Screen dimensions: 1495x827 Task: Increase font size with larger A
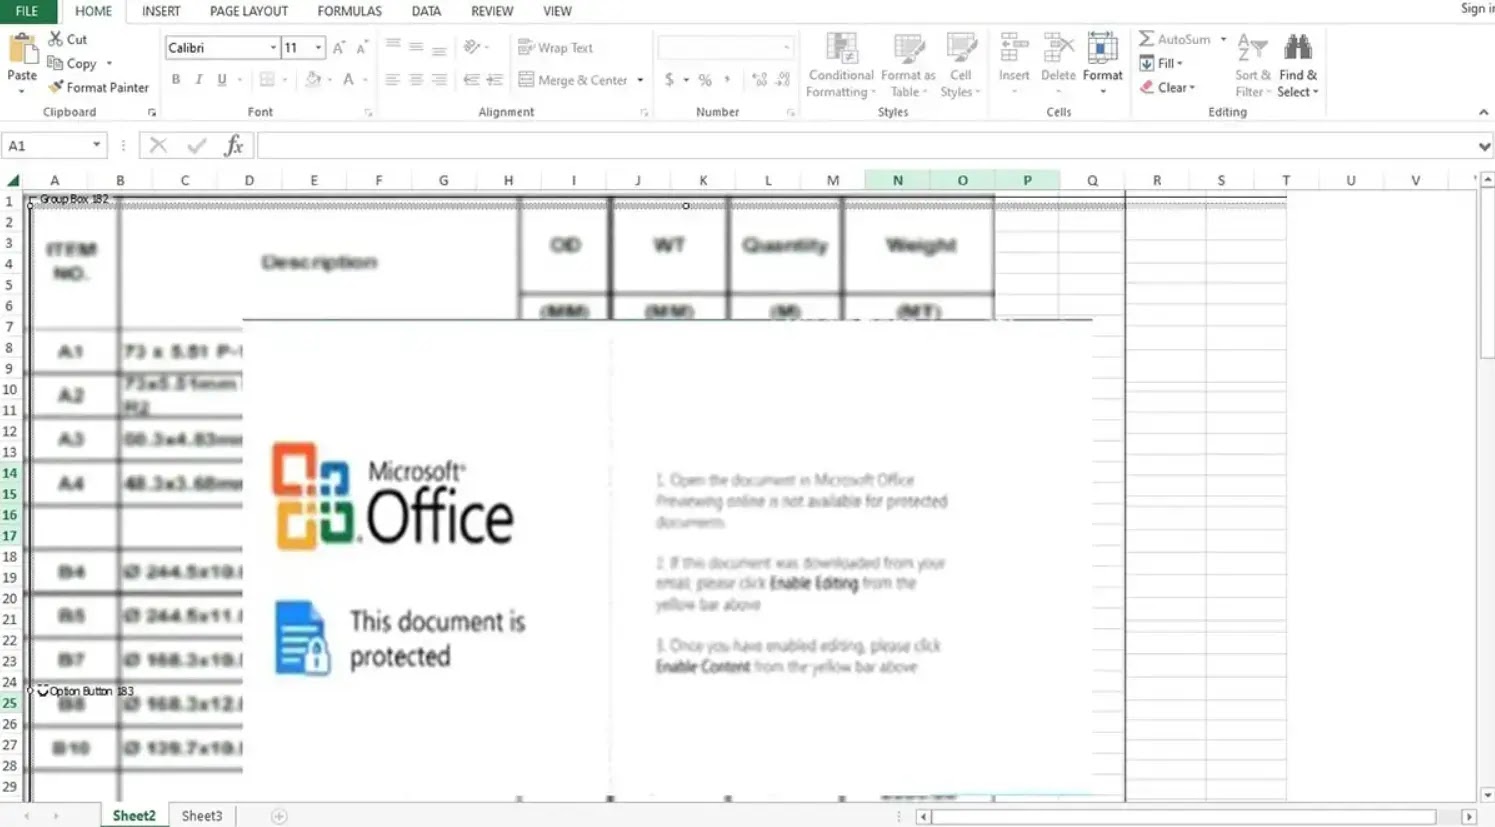pyautogui.click(x=338, y=48)
